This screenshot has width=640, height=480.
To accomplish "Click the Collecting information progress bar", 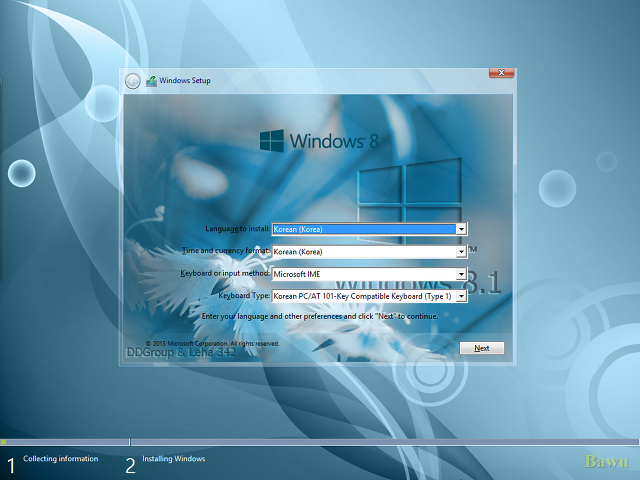I will click(x=64, y=442).
